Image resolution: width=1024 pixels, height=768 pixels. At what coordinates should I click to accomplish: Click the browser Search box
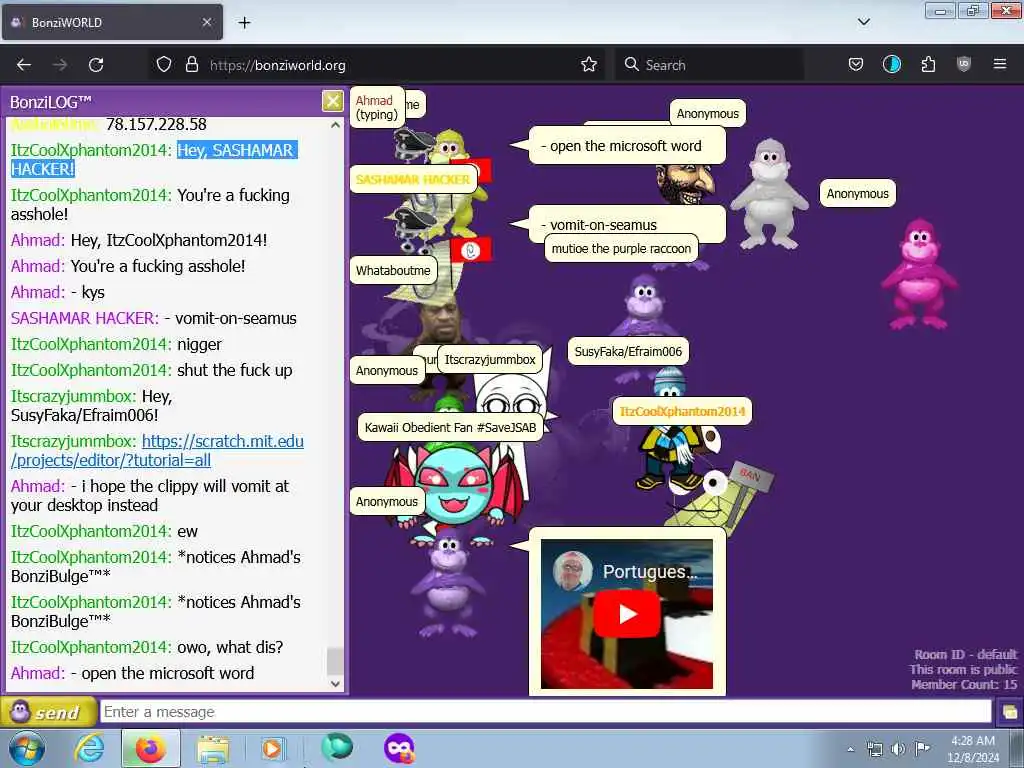click(710, 65)
